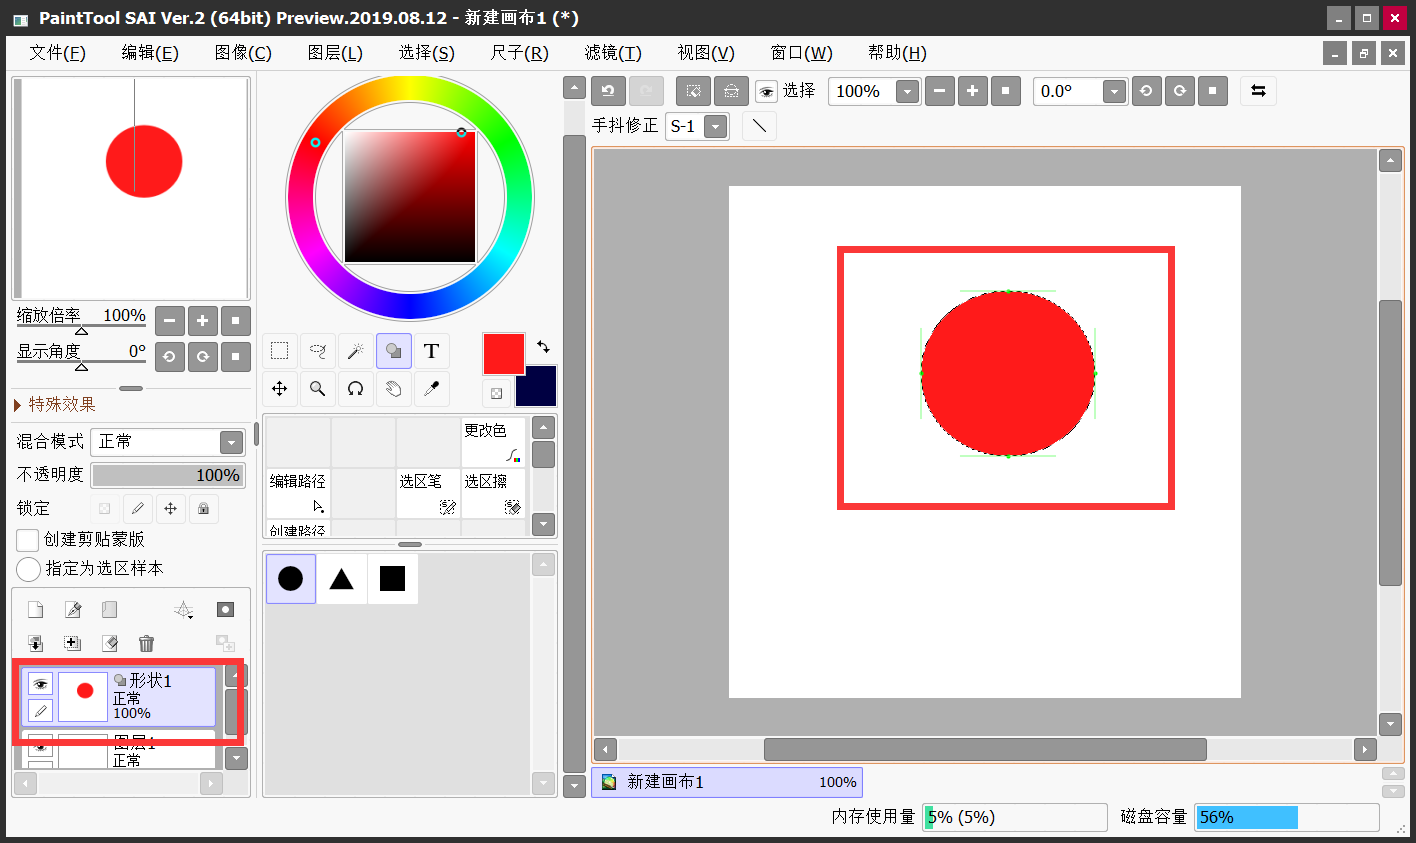Image resolution: width=1416 pixels, height=843 pixels.
Task: Hide the 形状1 layer with eye icon
Action: (40, 684)
